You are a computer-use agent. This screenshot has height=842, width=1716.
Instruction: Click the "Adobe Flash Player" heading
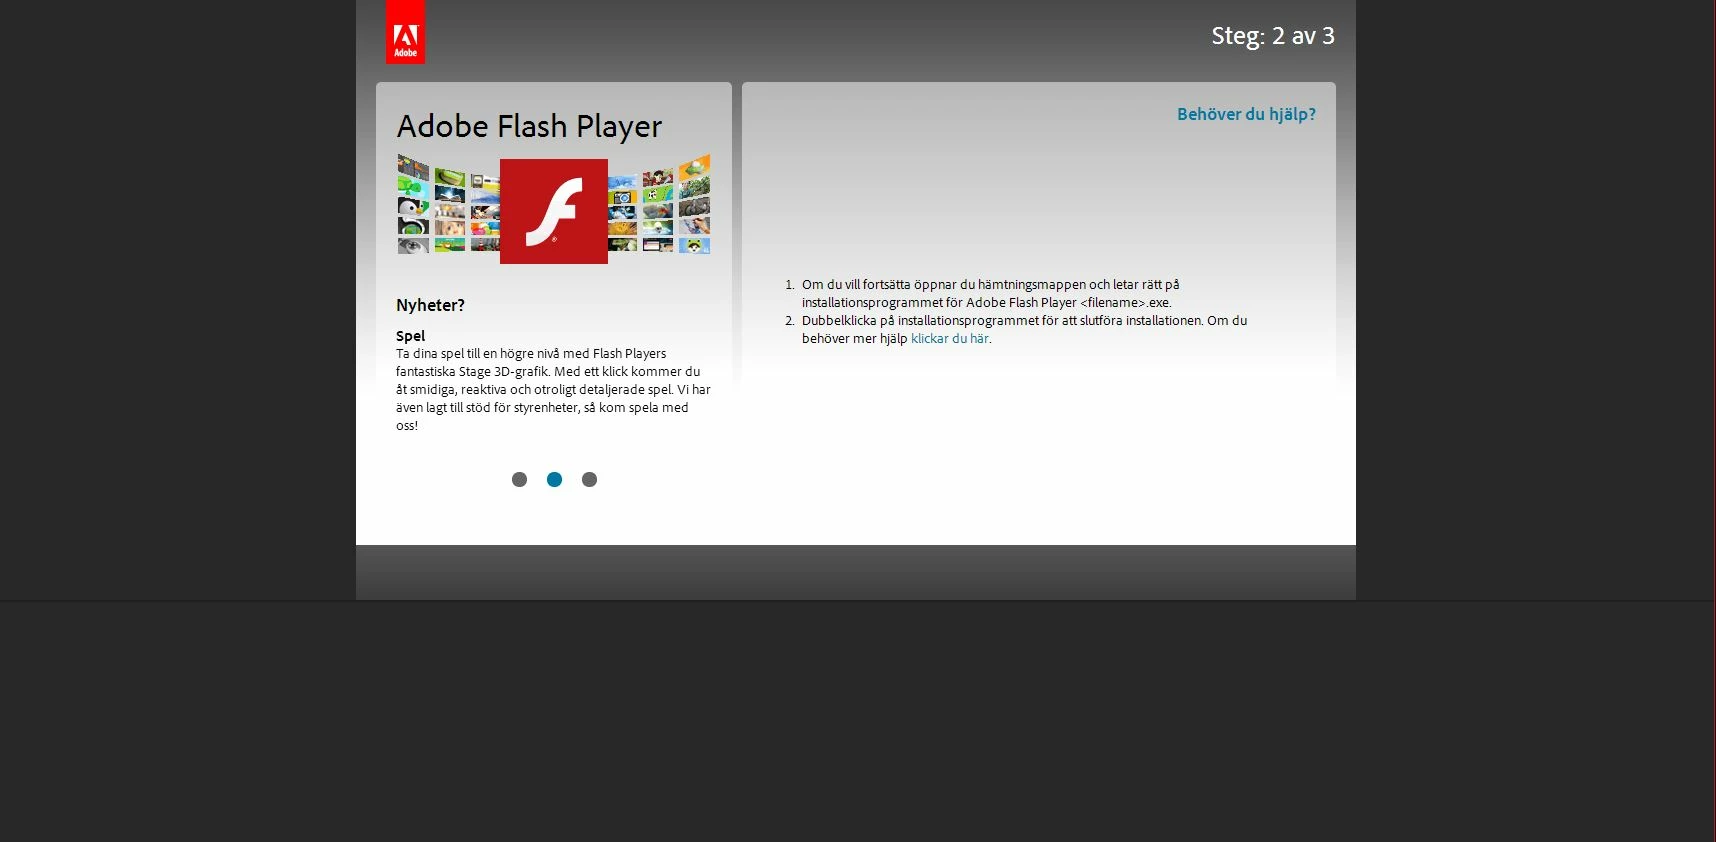pos(529,126)
